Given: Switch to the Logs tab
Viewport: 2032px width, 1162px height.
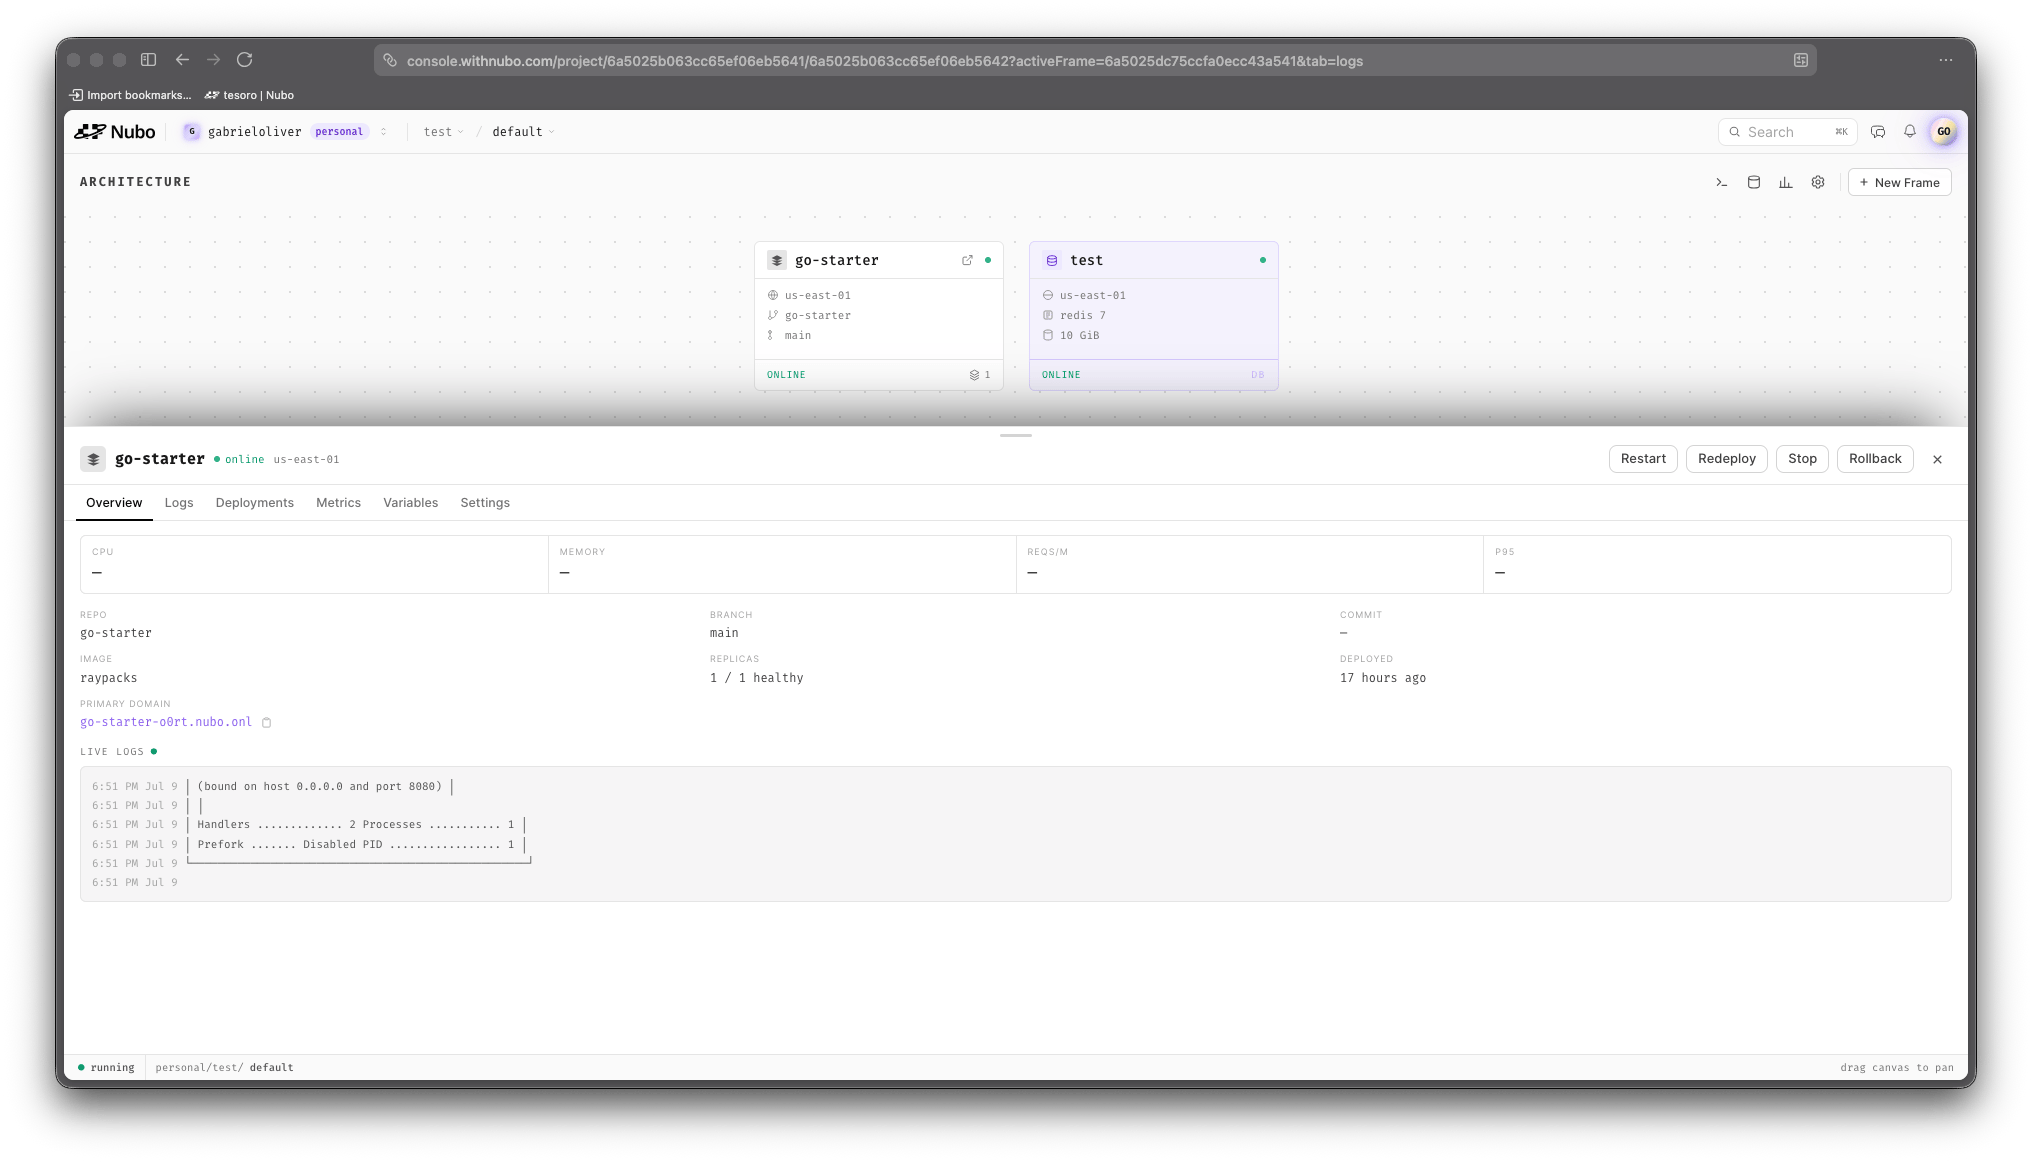Looking at the screenshot, I should click(x=179, y=503).
